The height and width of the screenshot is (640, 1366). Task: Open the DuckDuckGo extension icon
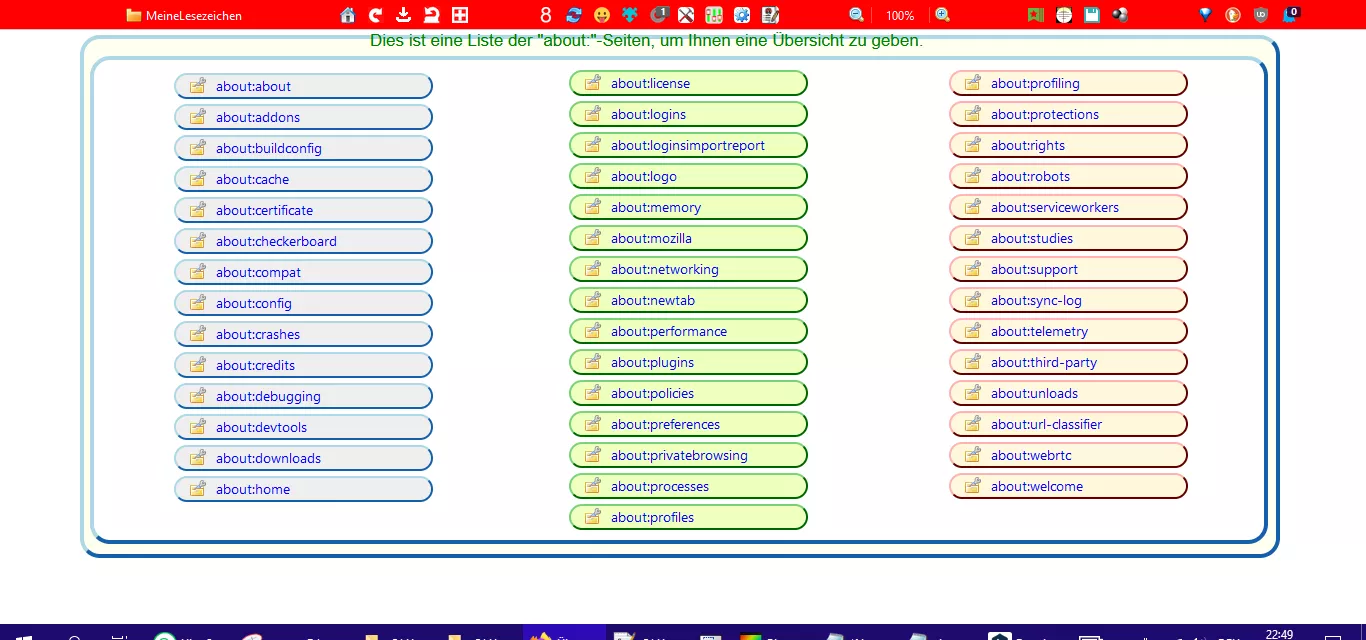[1233, 15]
